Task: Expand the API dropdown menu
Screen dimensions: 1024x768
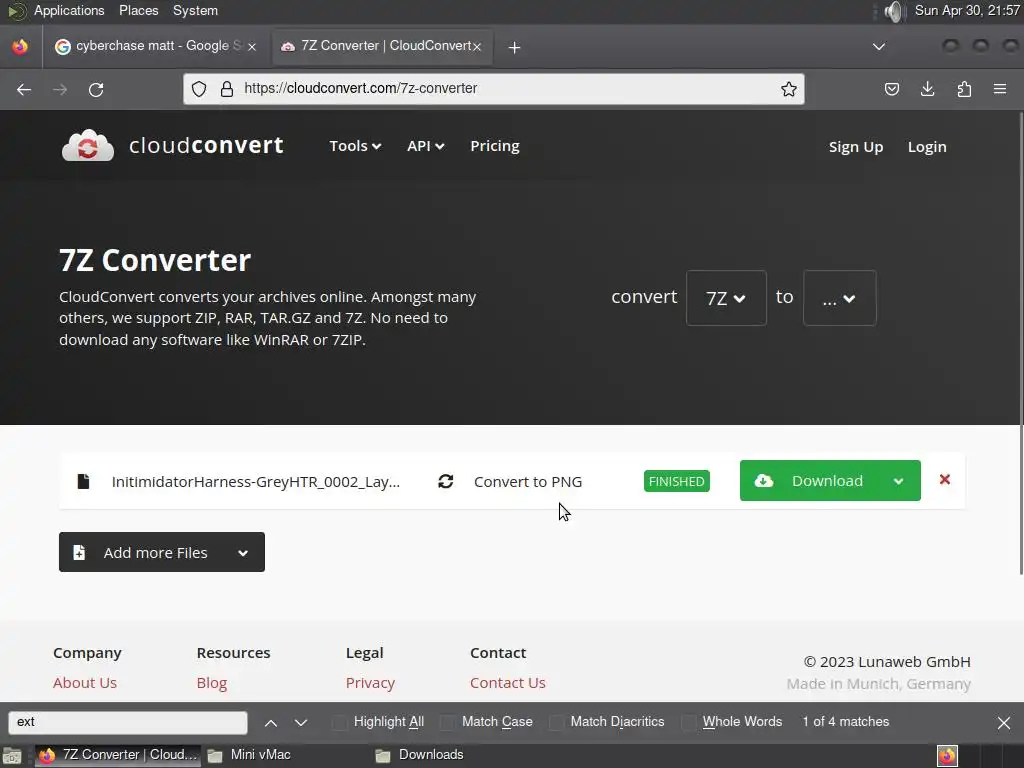Action: coord(426,146)
